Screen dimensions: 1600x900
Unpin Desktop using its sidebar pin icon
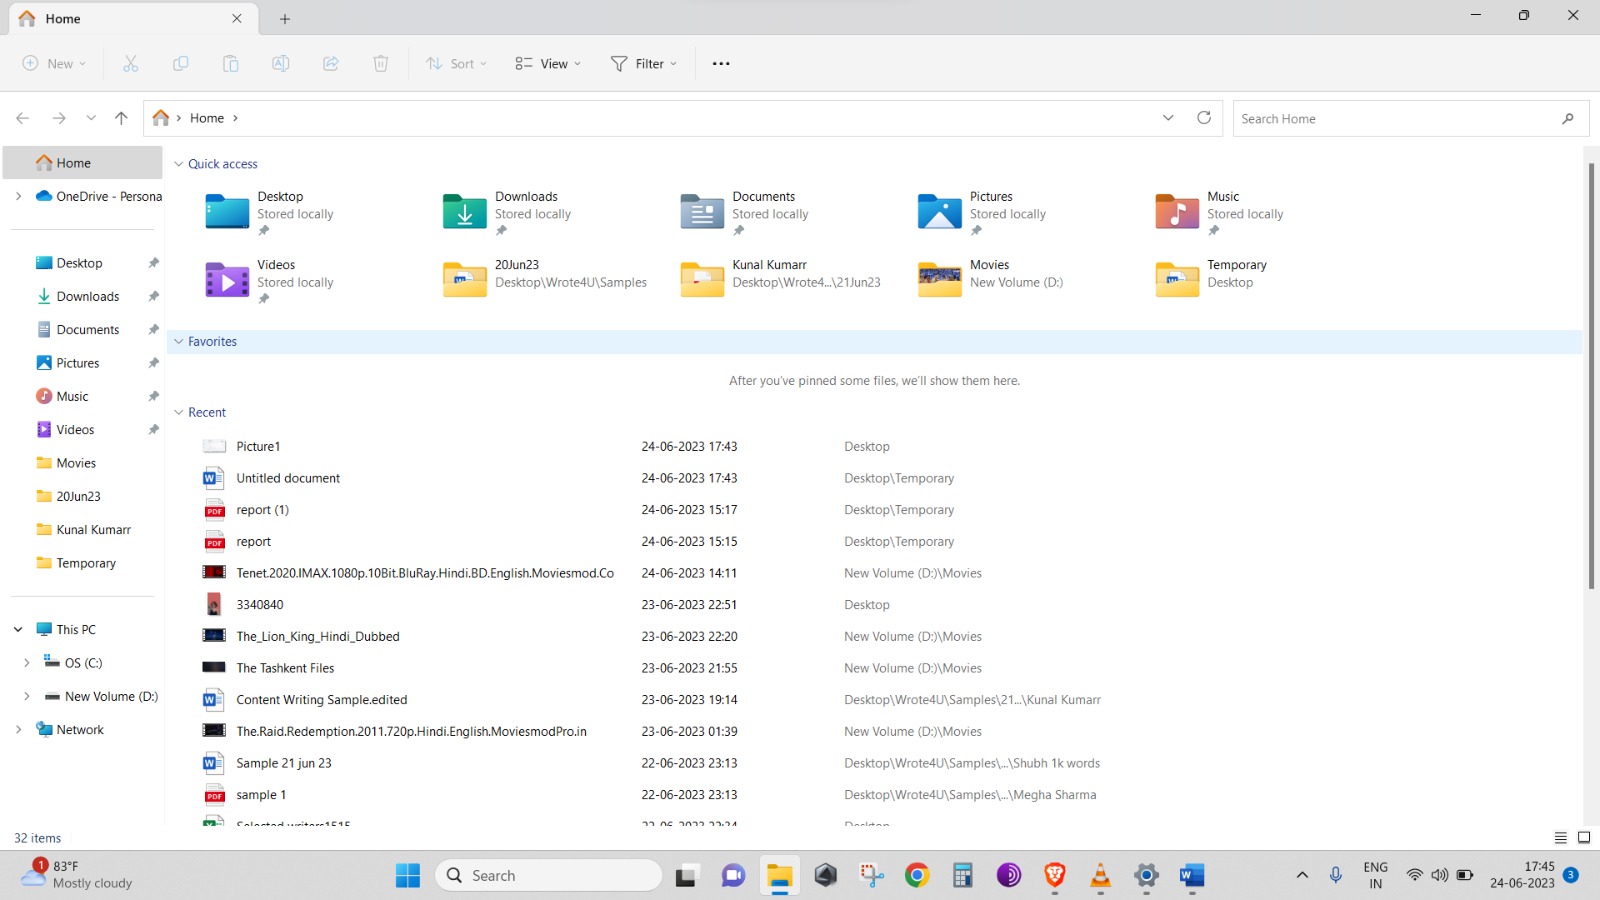(x=153, y=263)
